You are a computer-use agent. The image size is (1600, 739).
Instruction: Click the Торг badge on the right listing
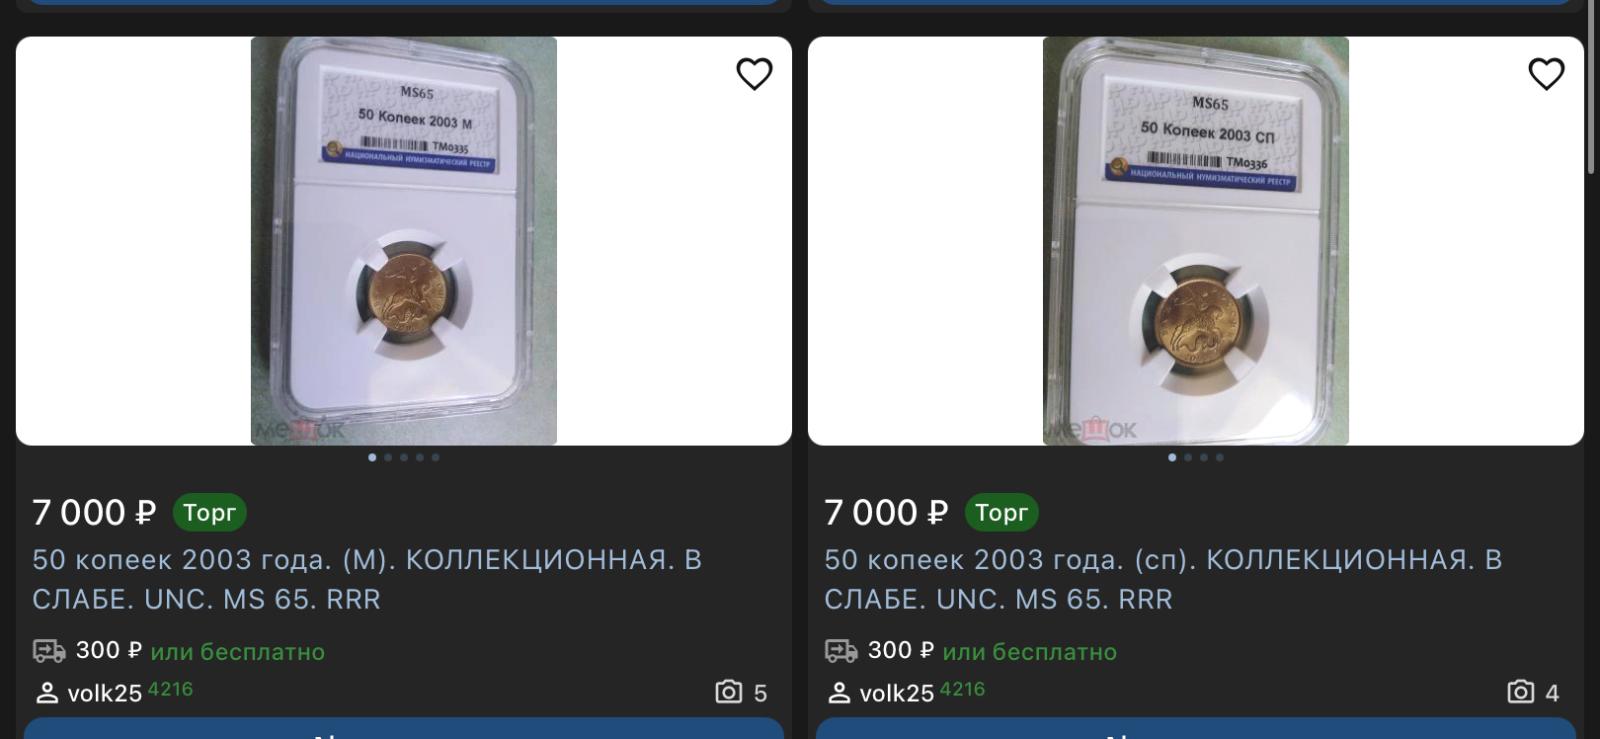1001,512
